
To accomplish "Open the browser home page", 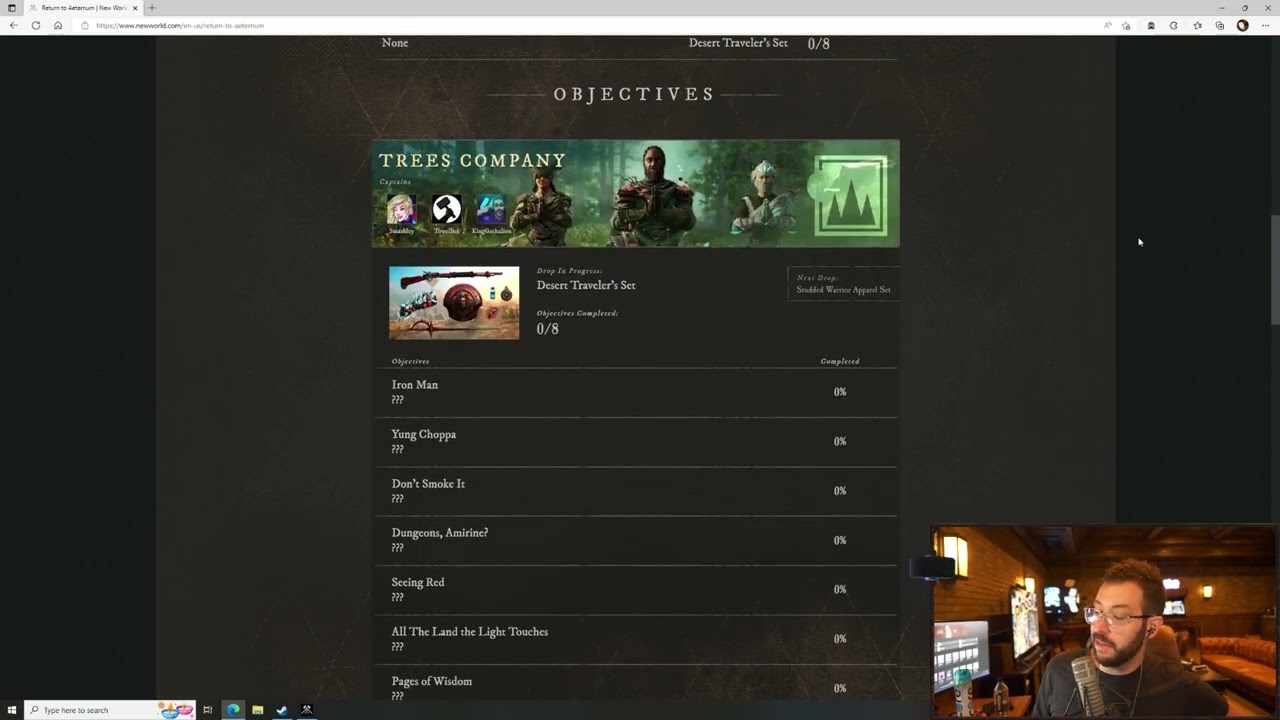I will [x=58, y=25].
